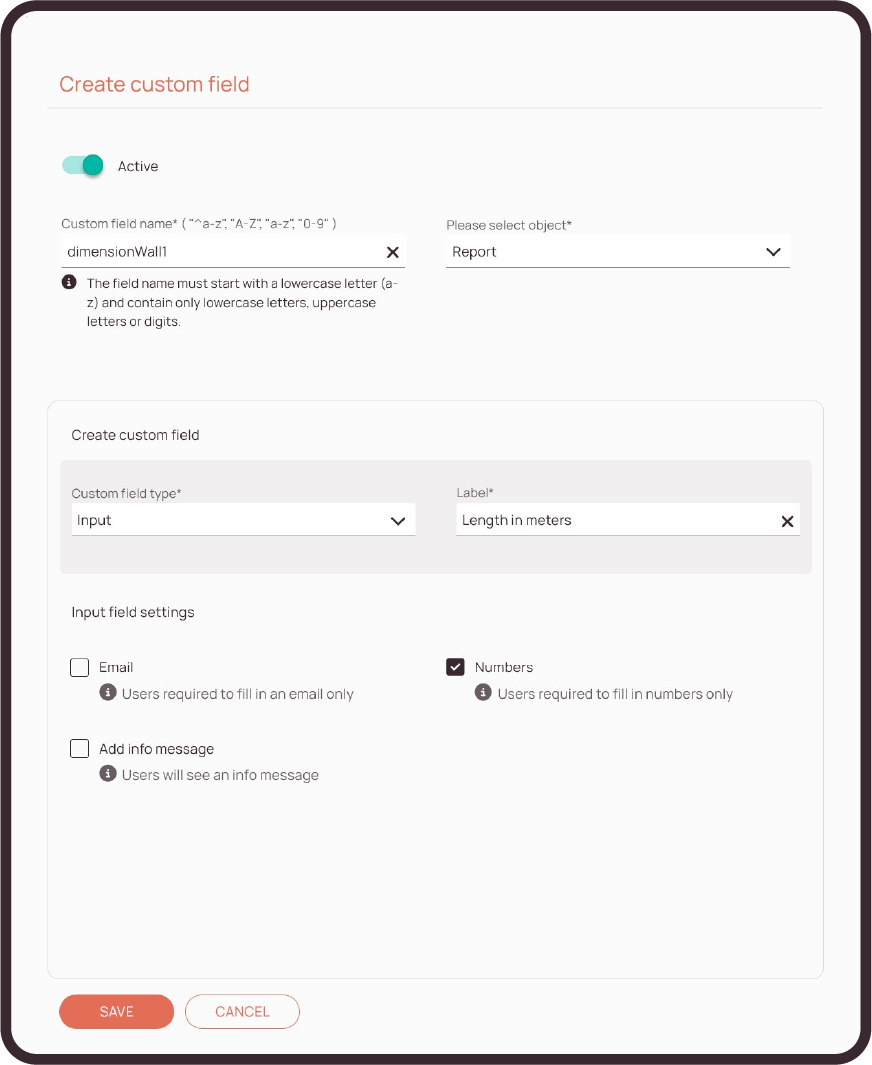Enable the Email checkbox
872x1065 pixels.
pos(80,667)
